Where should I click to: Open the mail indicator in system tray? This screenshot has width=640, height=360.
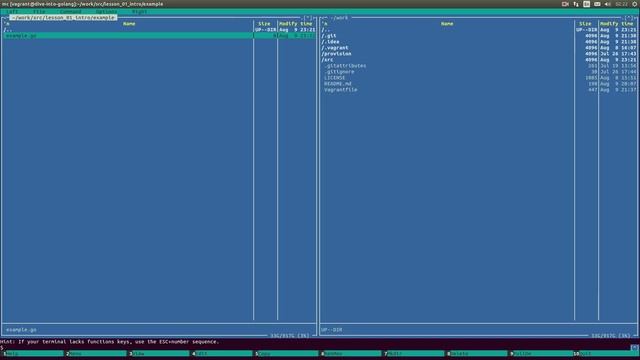click(x=597, y=4)
